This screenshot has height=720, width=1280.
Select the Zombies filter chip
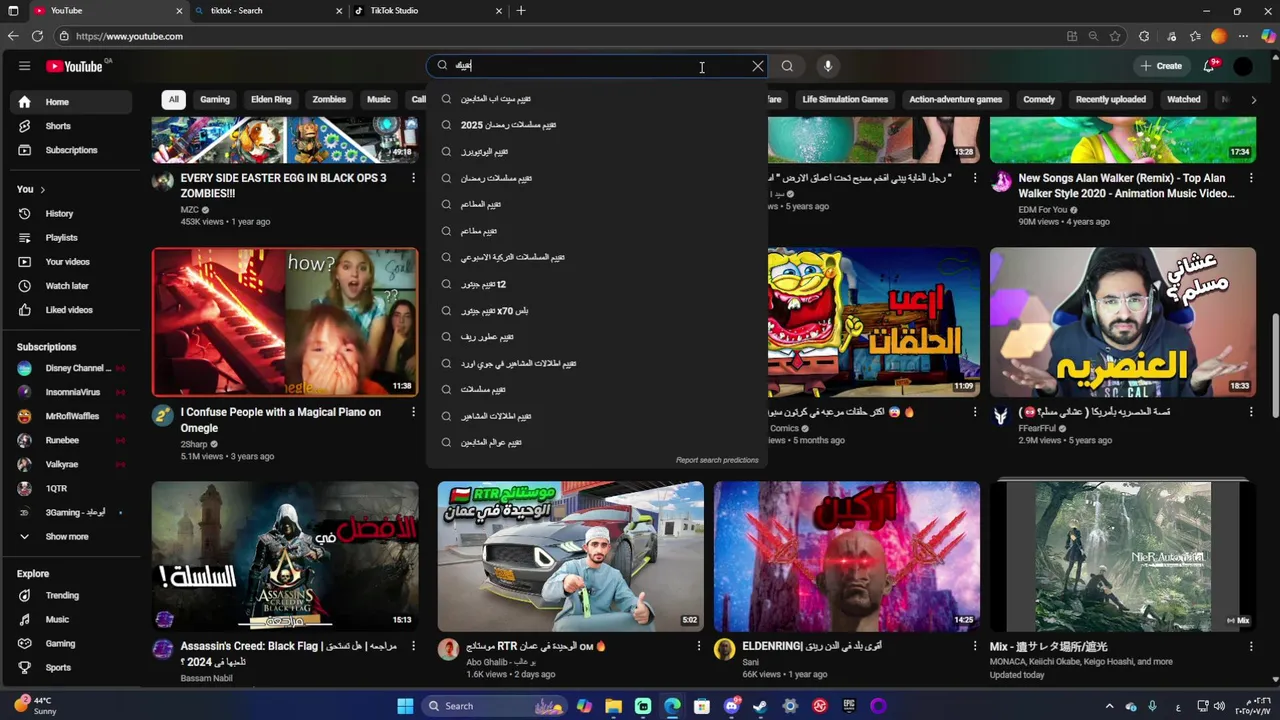click(x=329, y=99)
